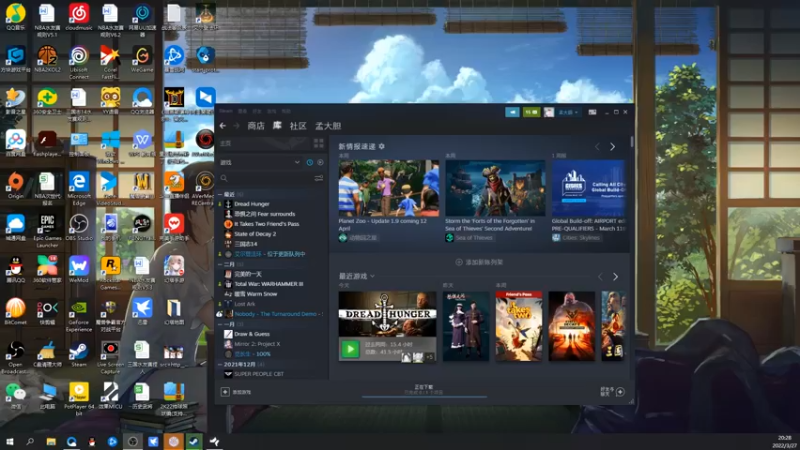Open the It Takes Two game cover
Viewport: 800px width, 450px height.
point(519,326)
